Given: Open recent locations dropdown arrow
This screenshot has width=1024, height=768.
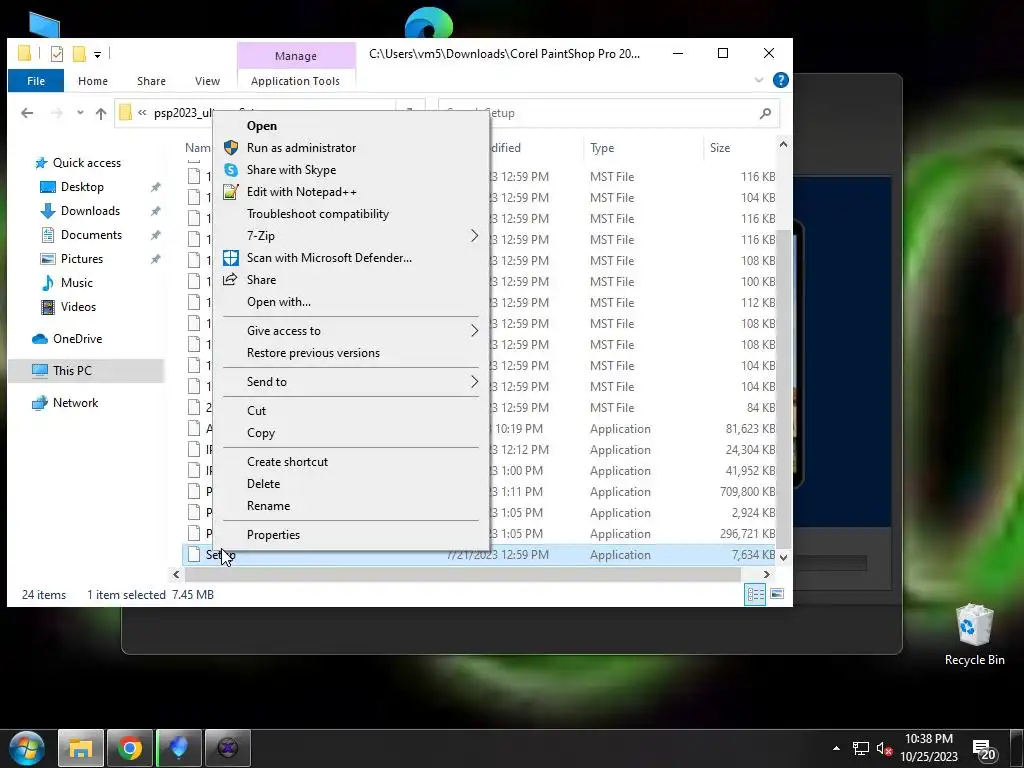Looking at the screenshot, I should pyautogui.click(x=80, y=113).
